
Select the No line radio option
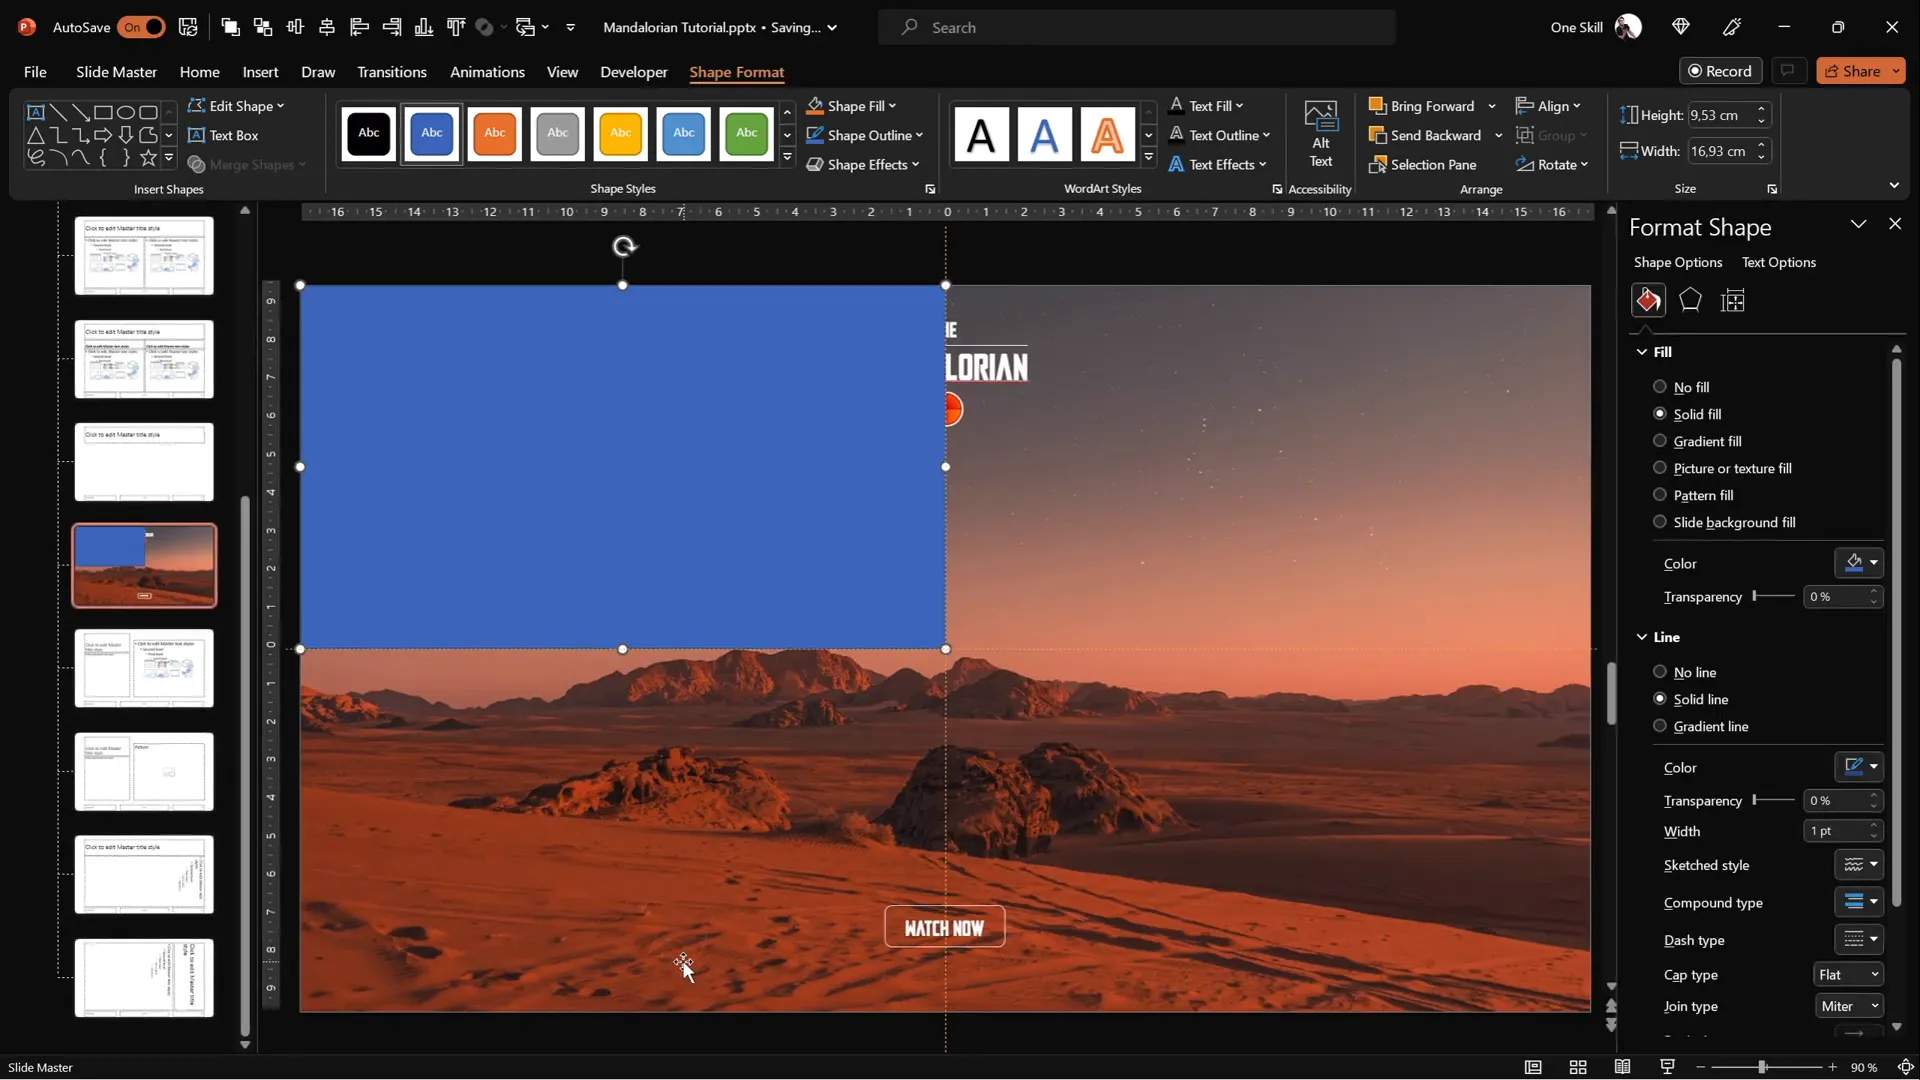pos(1660,672)
